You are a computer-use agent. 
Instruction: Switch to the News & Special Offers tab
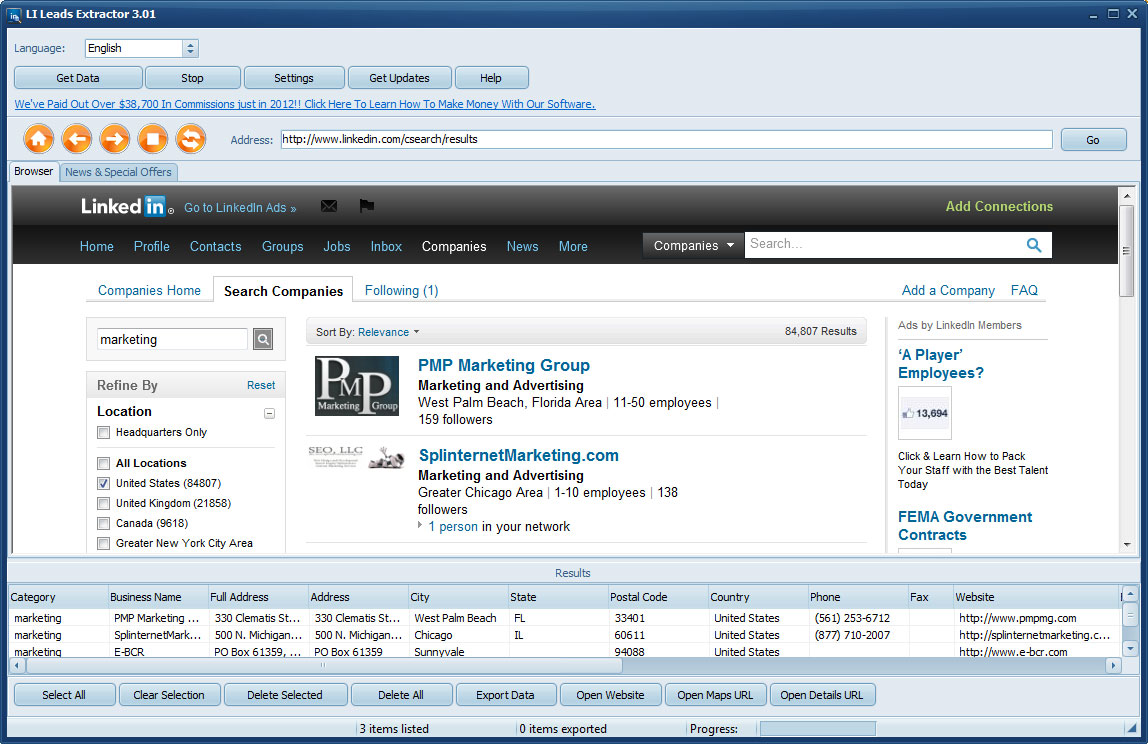(x=119, y=172)
